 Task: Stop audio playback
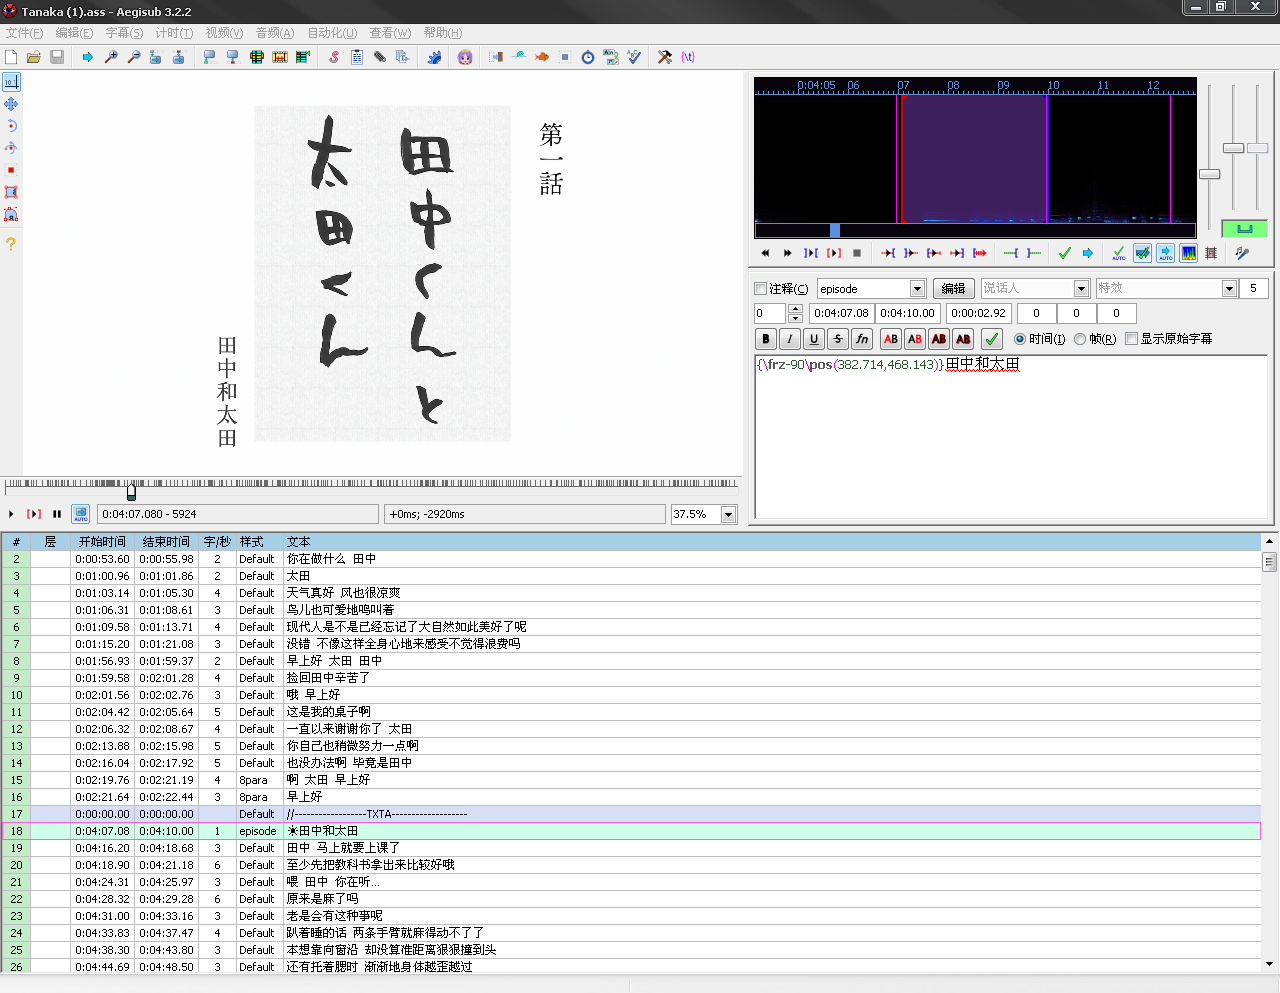tap(857, 253)
